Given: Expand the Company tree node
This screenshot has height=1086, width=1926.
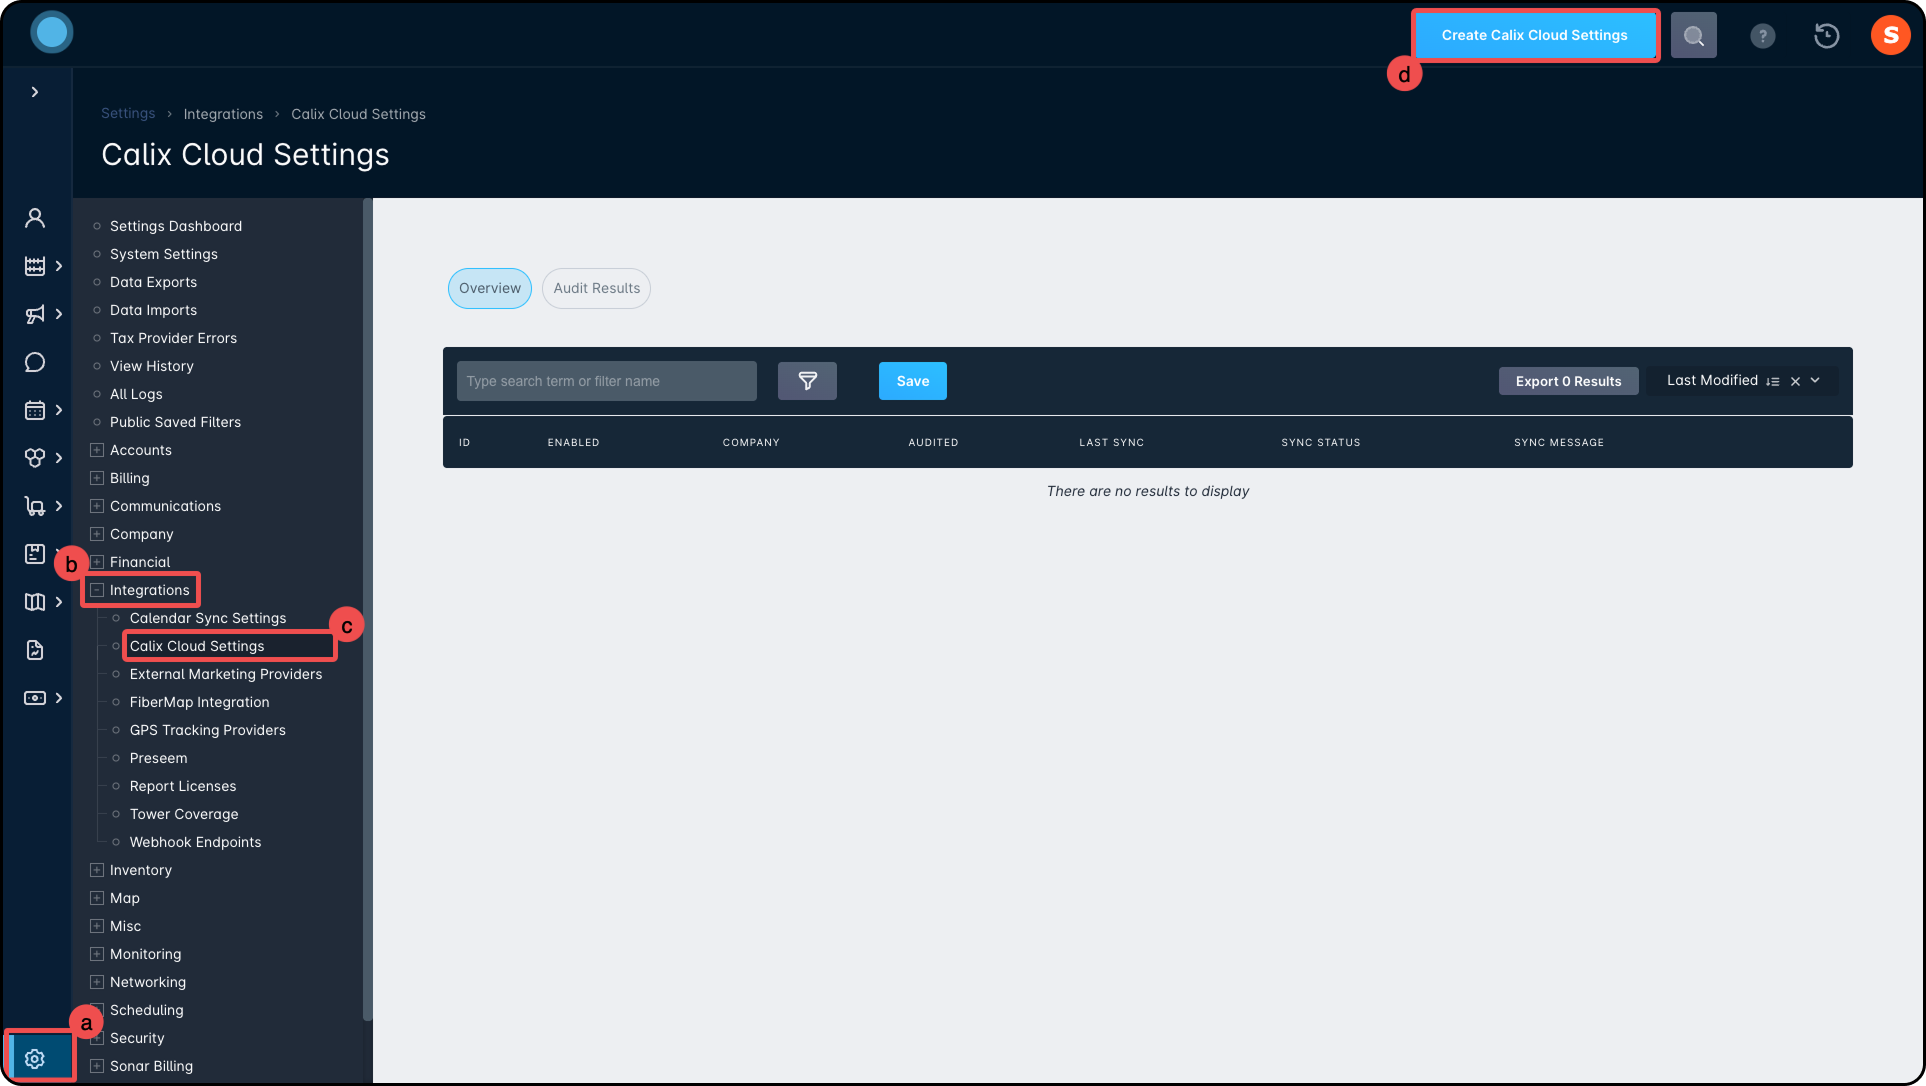Looking at the screenshot, I should (97, 534).
